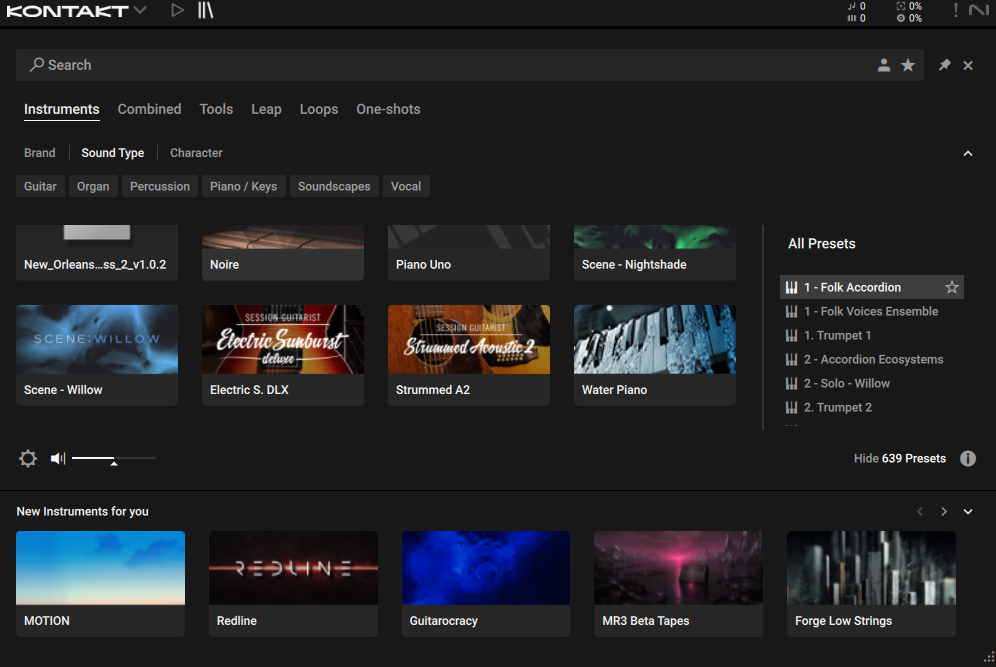Screen dimensions: 996x667
Task: Collapse the filter tags with the chevron
Action: coord(968,154)
